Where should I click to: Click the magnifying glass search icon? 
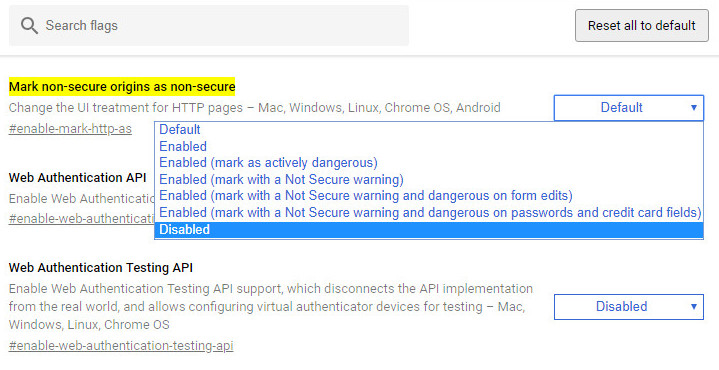(x=29, y=26)
